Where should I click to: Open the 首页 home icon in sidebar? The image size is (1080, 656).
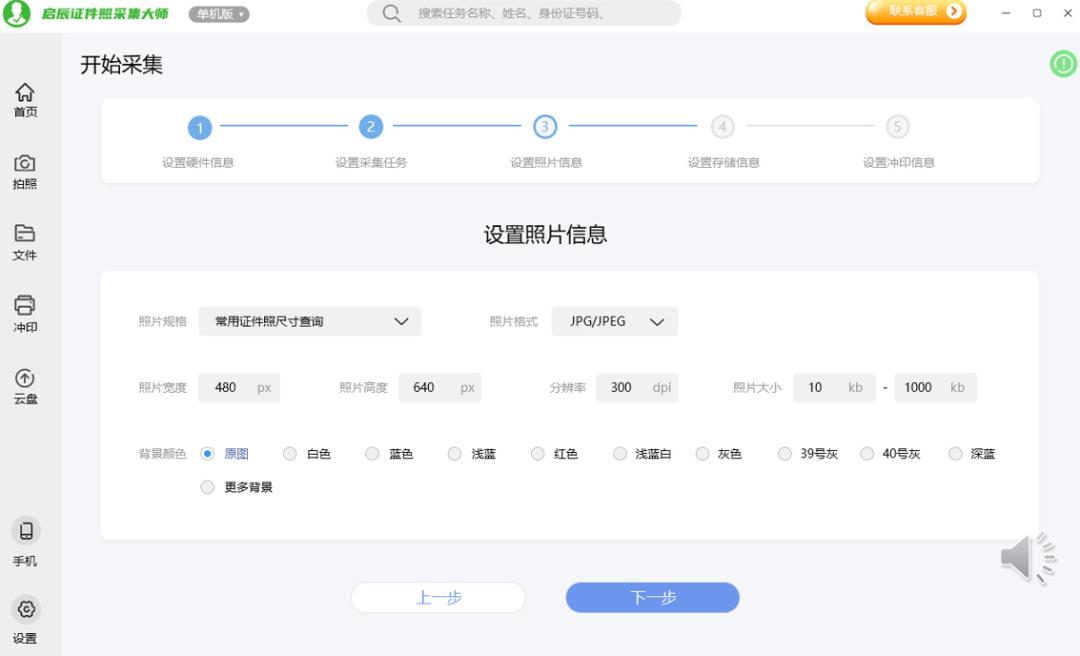pyautogui.click(x=25, y=93)
